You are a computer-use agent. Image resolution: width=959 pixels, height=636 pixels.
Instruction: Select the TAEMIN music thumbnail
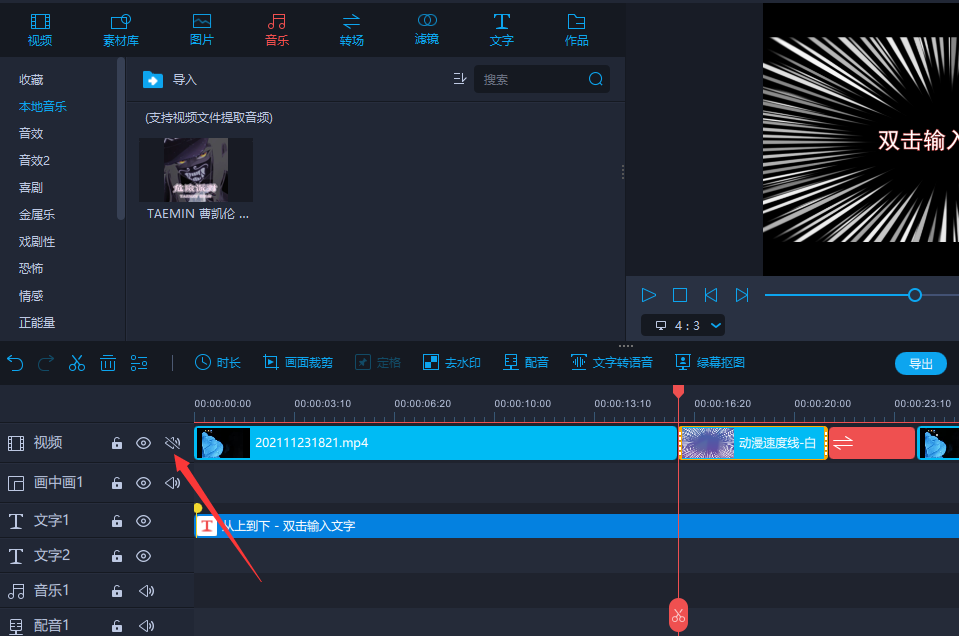point(196,170)
